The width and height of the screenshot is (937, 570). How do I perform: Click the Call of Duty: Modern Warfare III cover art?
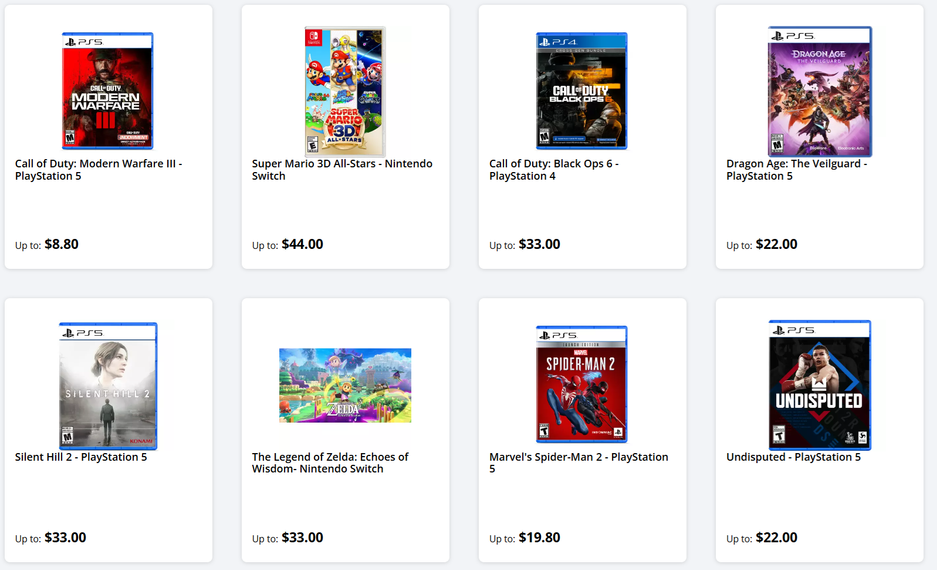pyautogui.click(x=107, y=92)
